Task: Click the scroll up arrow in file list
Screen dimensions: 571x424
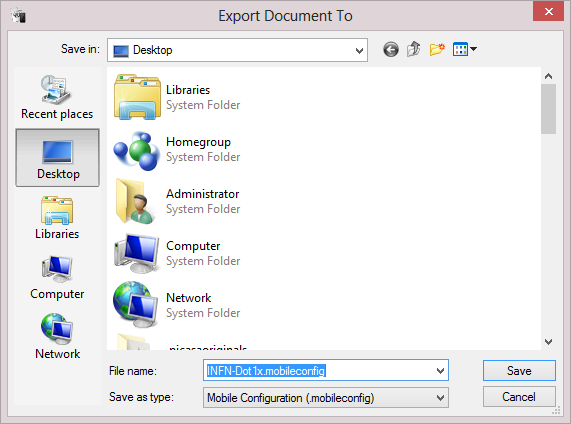Action: point(548,76)
